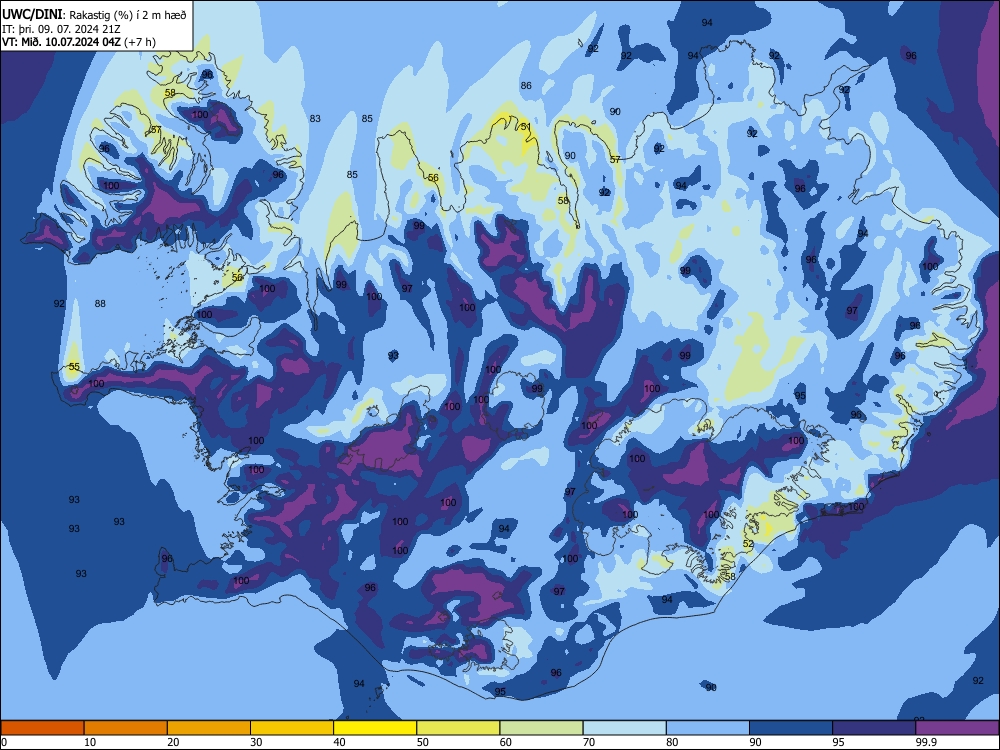Click the humidity value 52 on the map
This screenshot has width=1000, height=750.
click(x=749, y=544)
